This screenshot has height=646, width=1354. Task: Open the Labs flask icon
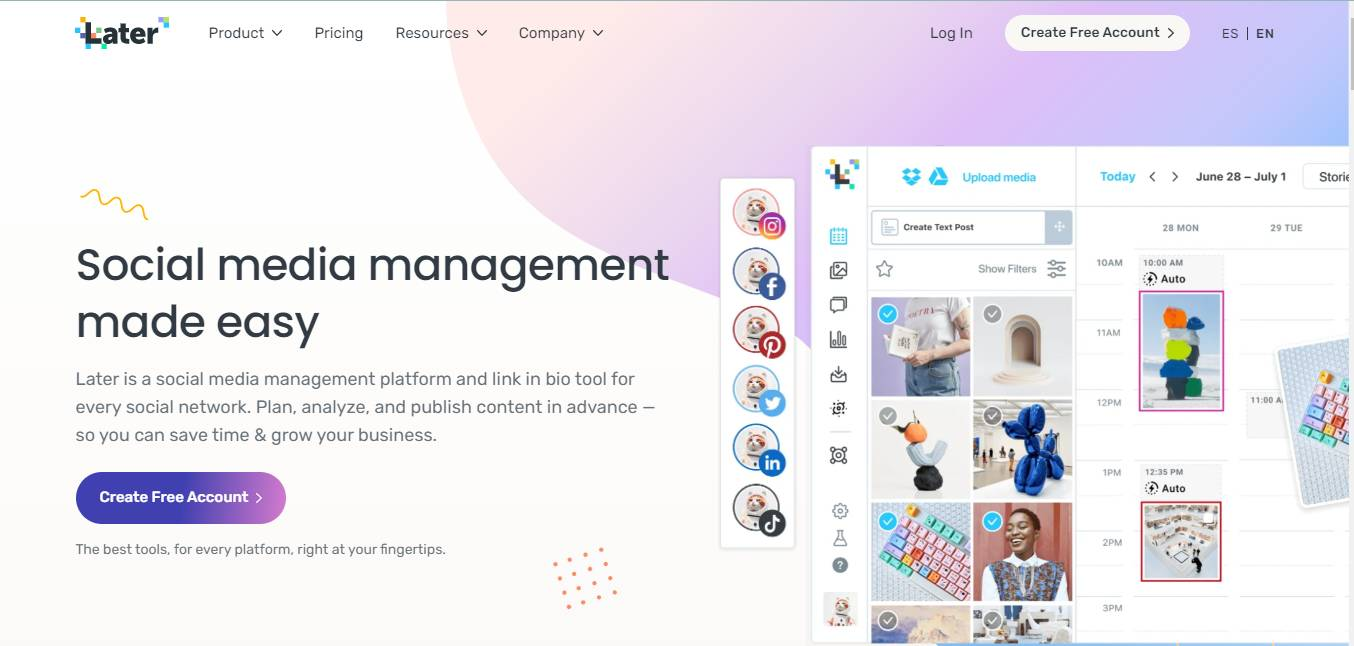(x=840, y=538)
